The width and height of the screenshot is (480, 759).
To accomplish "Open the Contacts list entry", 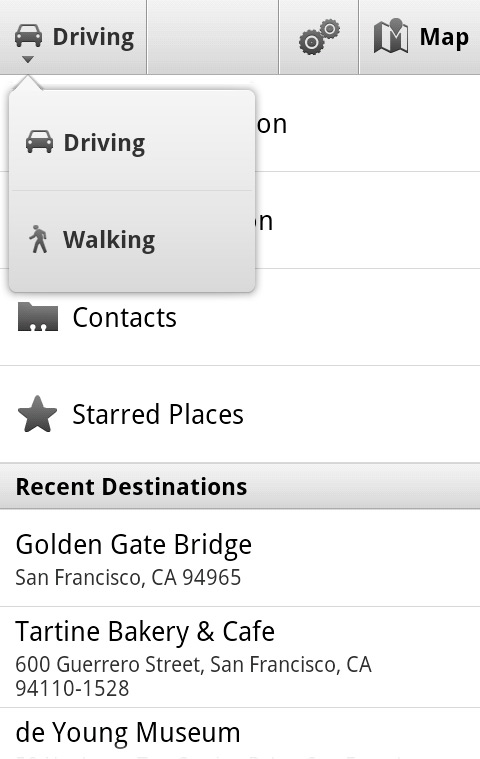I will 240,318.
